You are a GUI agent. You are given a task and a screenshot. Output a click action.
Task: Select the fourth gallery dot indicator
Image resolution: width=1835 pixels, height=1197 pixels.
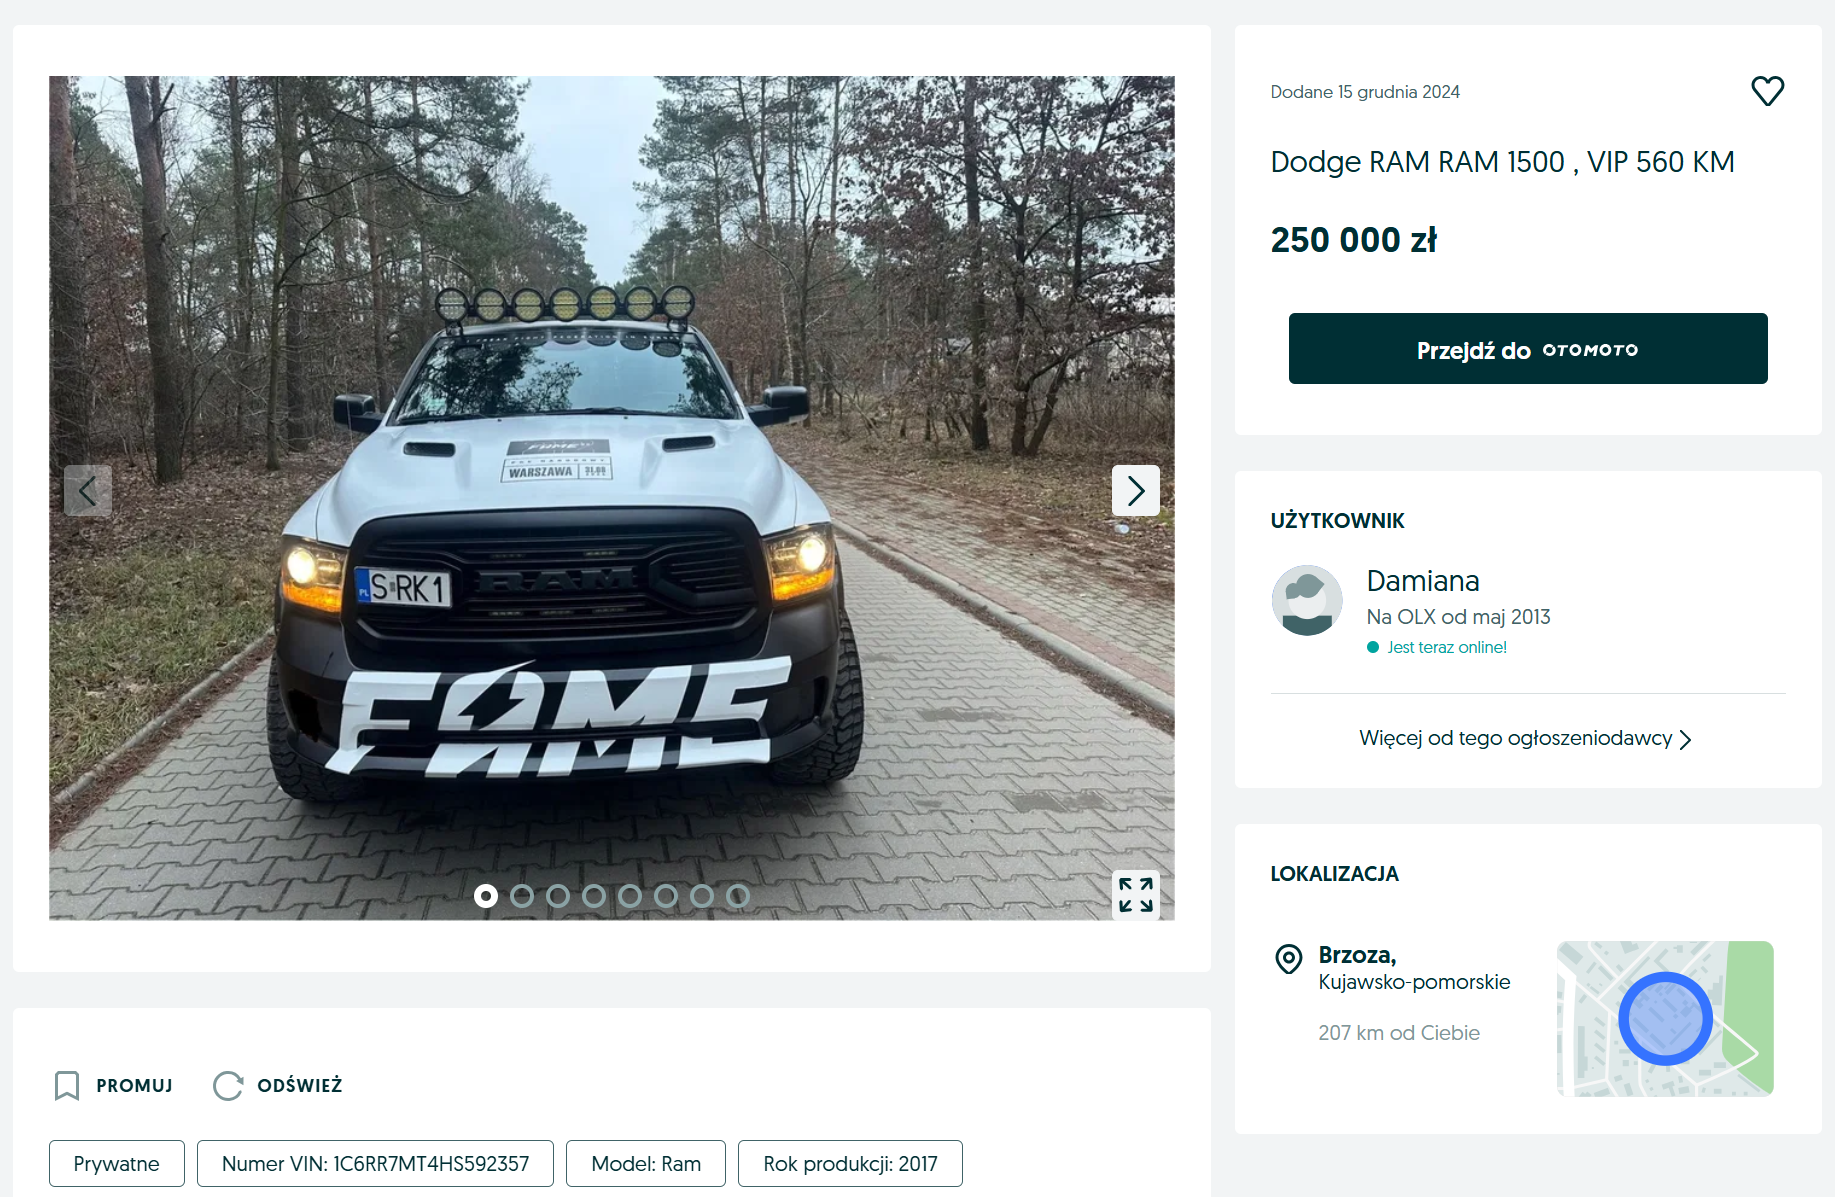(594, 896)
